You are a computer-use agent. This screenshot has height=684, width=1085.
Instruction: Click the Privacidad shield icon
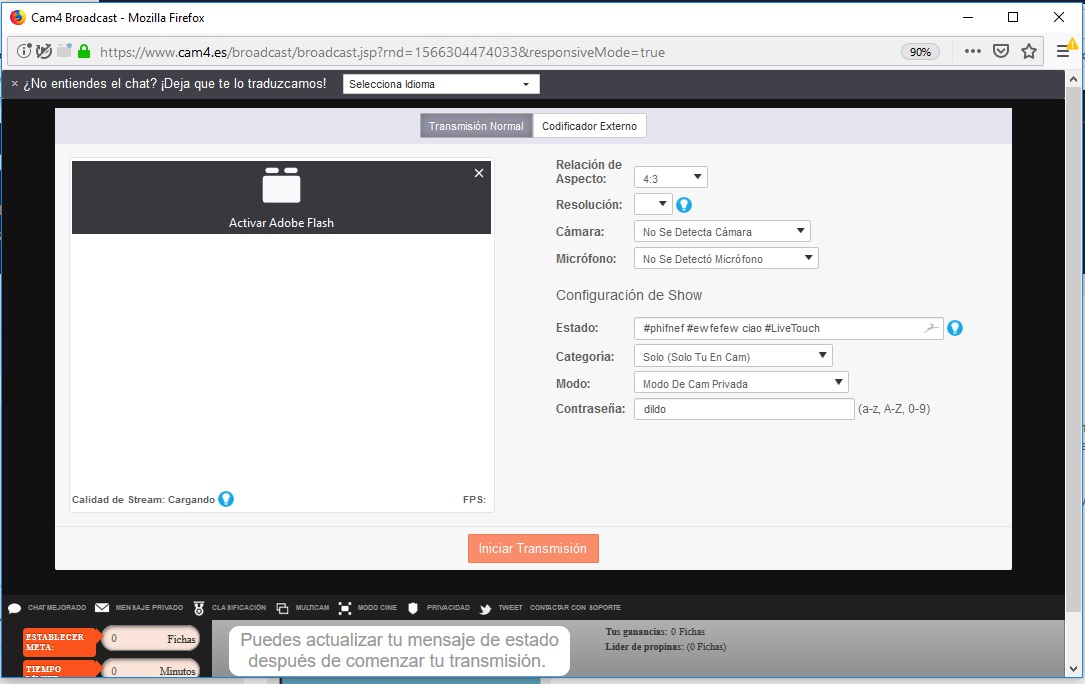[413, 608]
